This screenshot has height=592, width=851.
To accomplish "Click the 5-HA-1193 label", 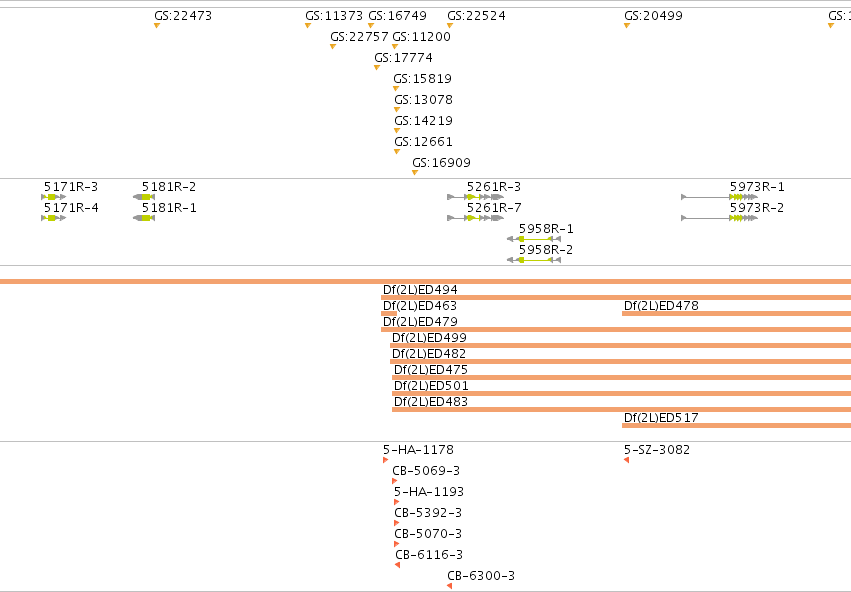I will 429,492.
